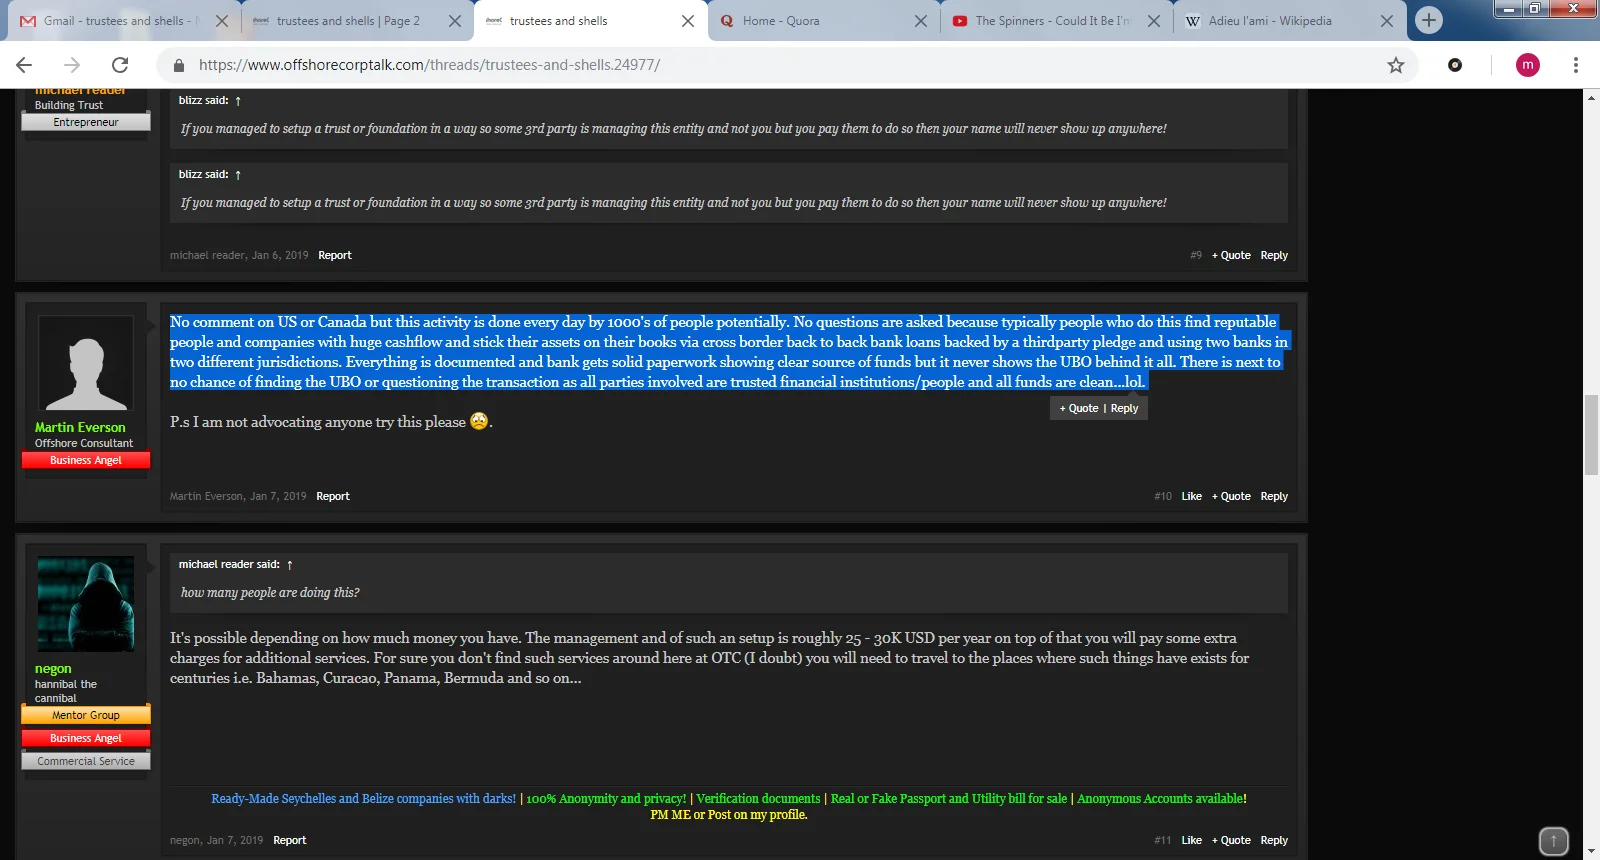Image resolution: width=1600 pixels, height=860 pixels.
Task: Open Martin Everson's profile name link
Action: click(x=80, y=427)
